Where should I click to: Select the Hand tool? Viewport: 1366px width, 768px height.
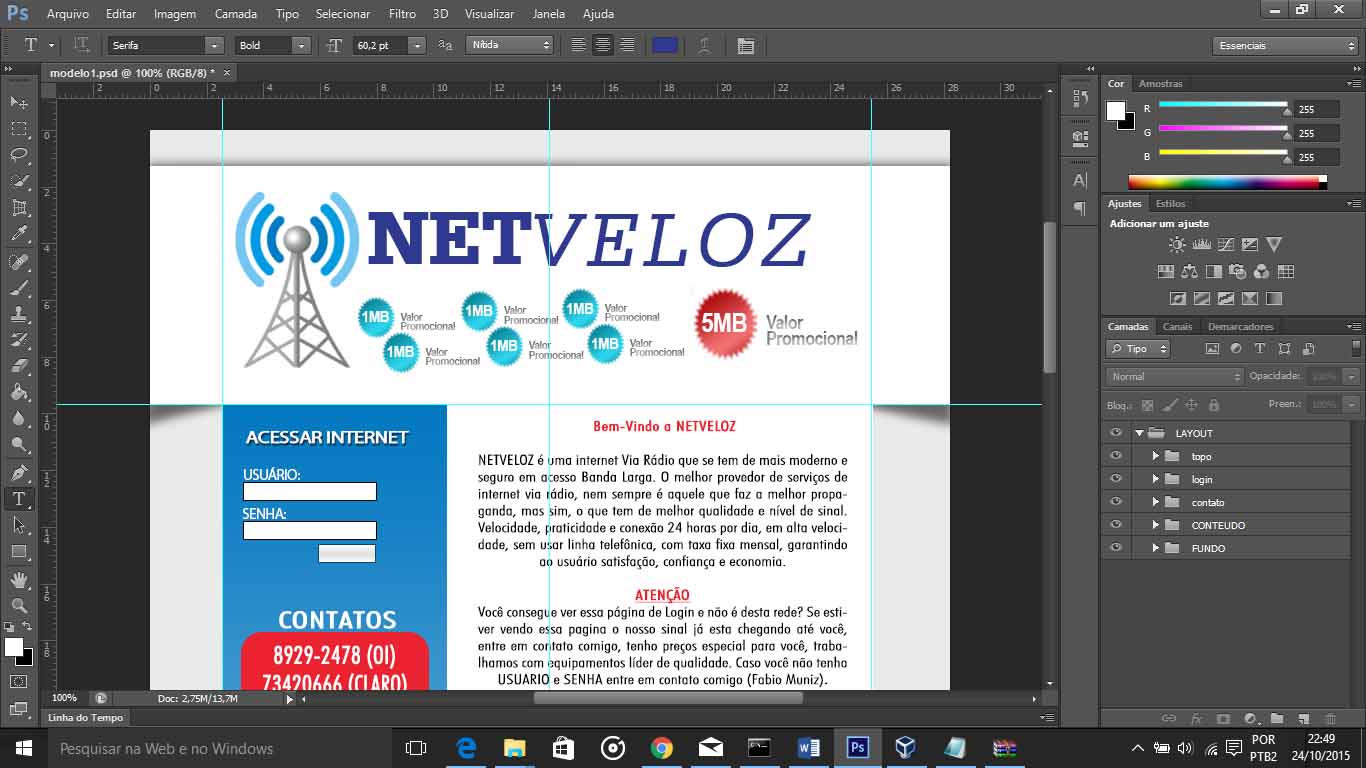coord(19,579)
